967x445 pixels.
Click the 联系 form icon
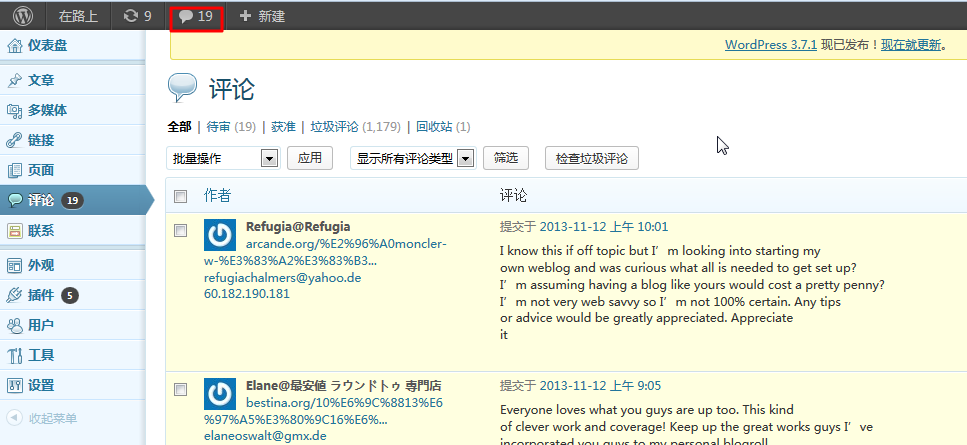14,231
